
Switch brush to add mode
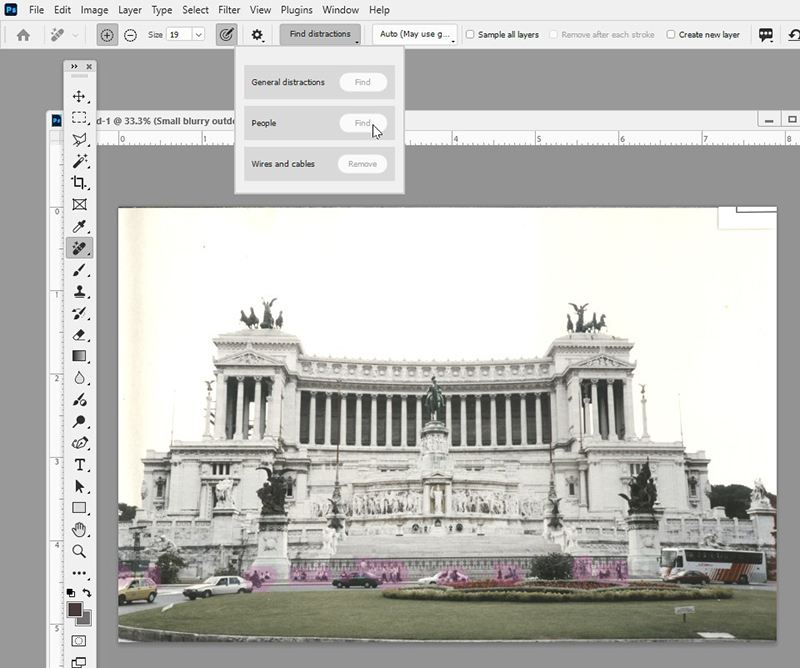coord(107,35)
